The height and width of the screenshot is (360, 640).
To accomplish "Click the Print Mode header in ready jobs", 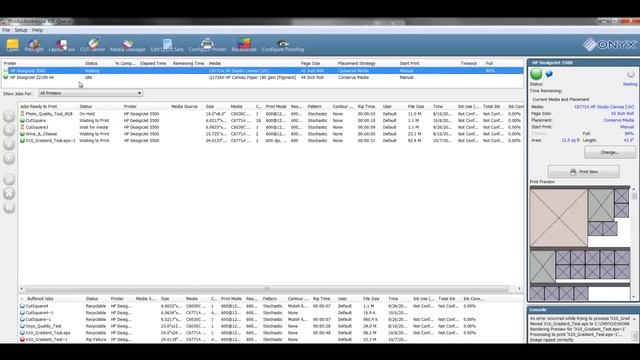I will click(x=276, y=107).
